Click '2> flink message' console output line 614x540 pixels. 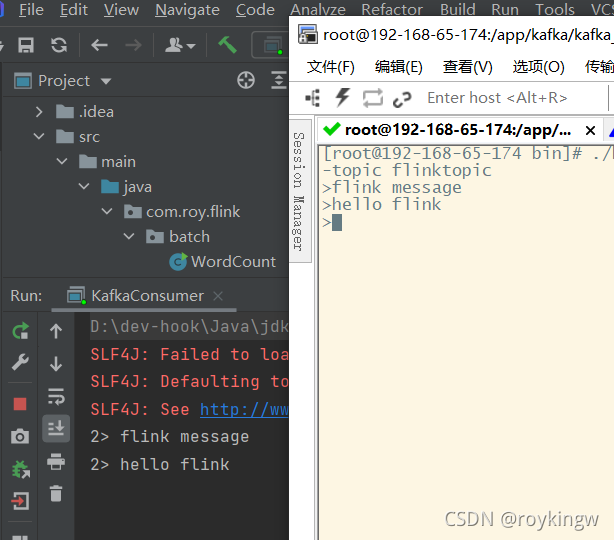(170, 437)
